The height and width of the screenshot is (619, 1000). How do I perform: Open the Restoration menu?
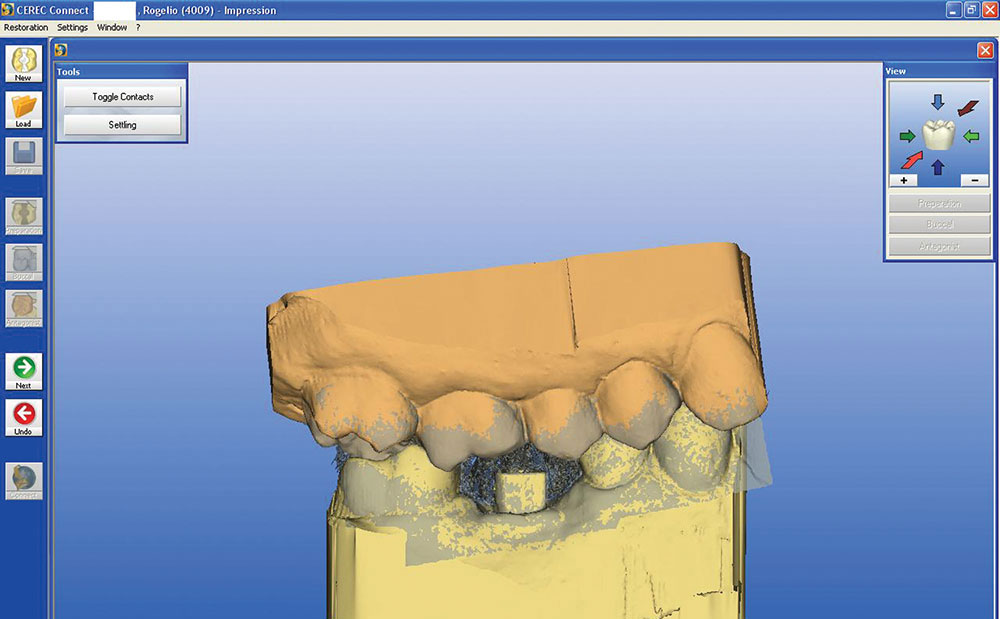[x=27, y=27]
